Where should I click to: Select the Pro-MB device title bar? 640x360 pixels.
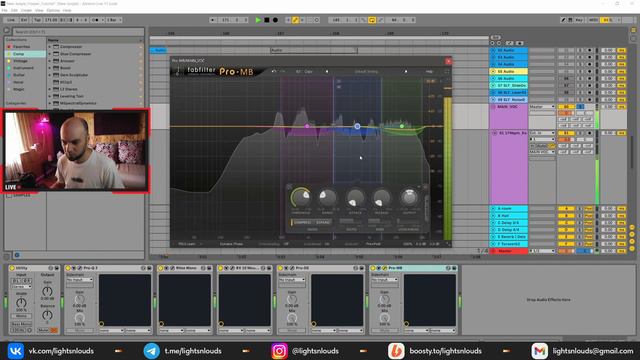point(413,268)
